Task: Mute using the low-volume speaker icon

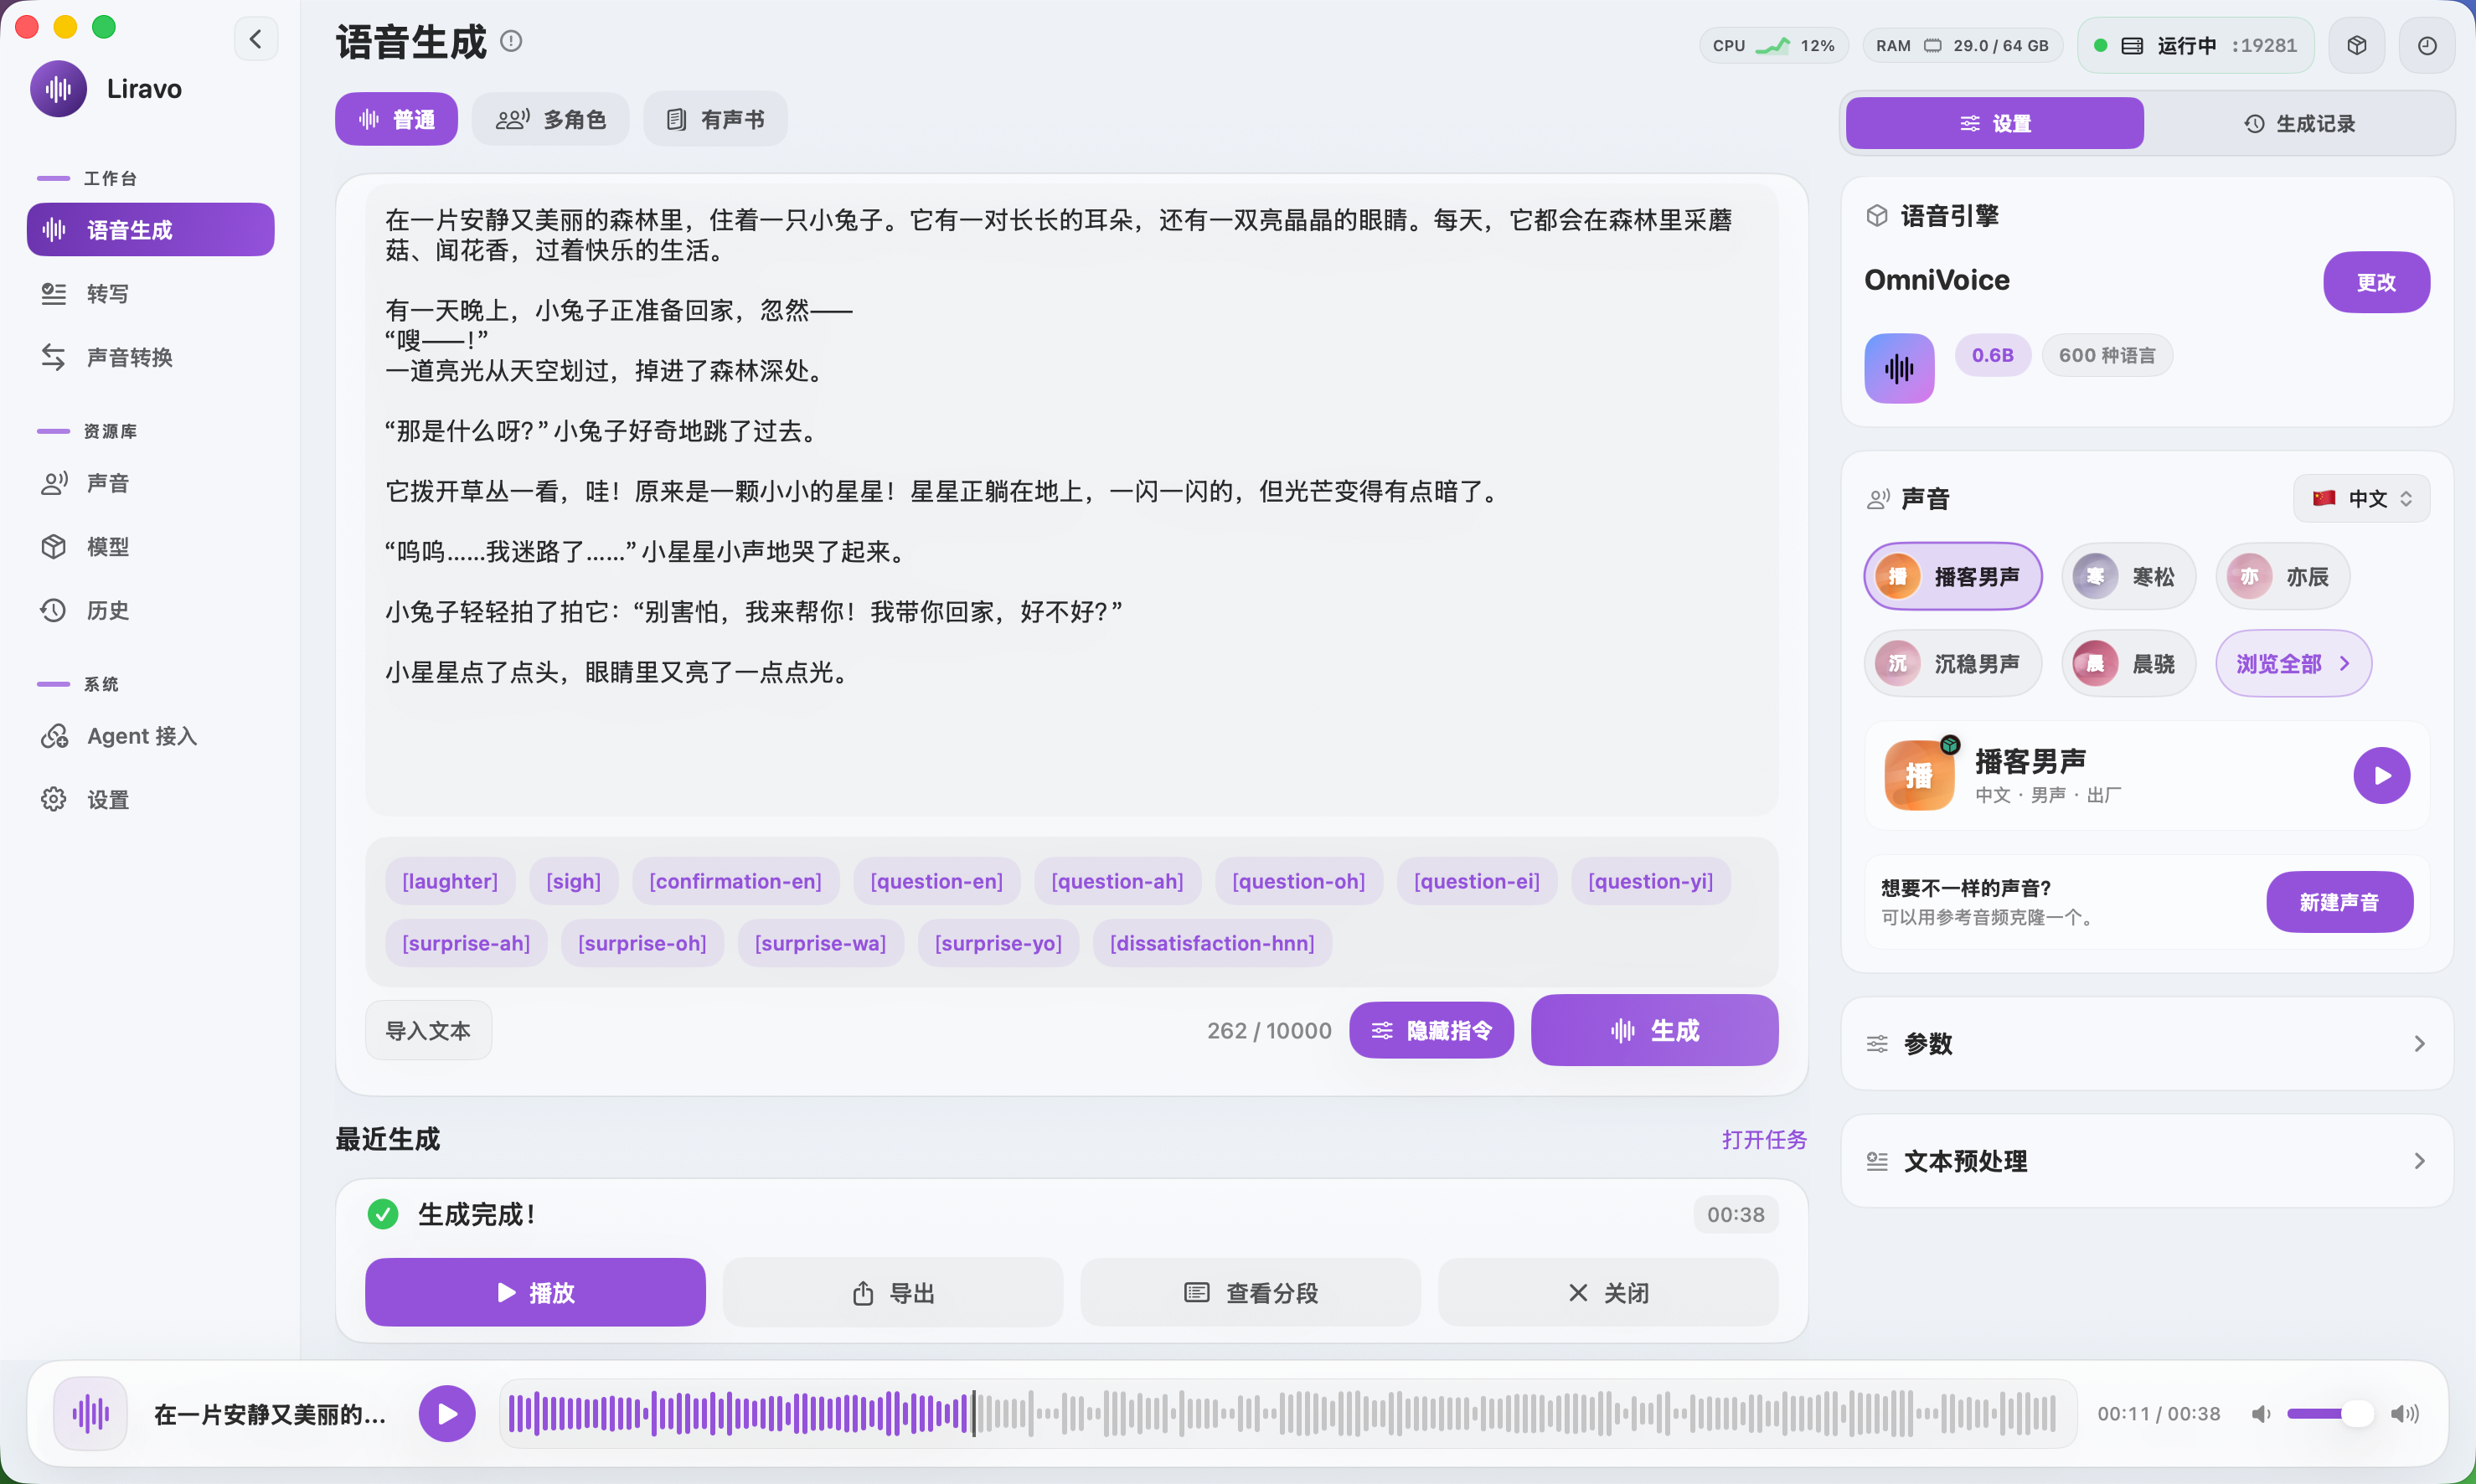Action: click(x=2260, y=1413)
